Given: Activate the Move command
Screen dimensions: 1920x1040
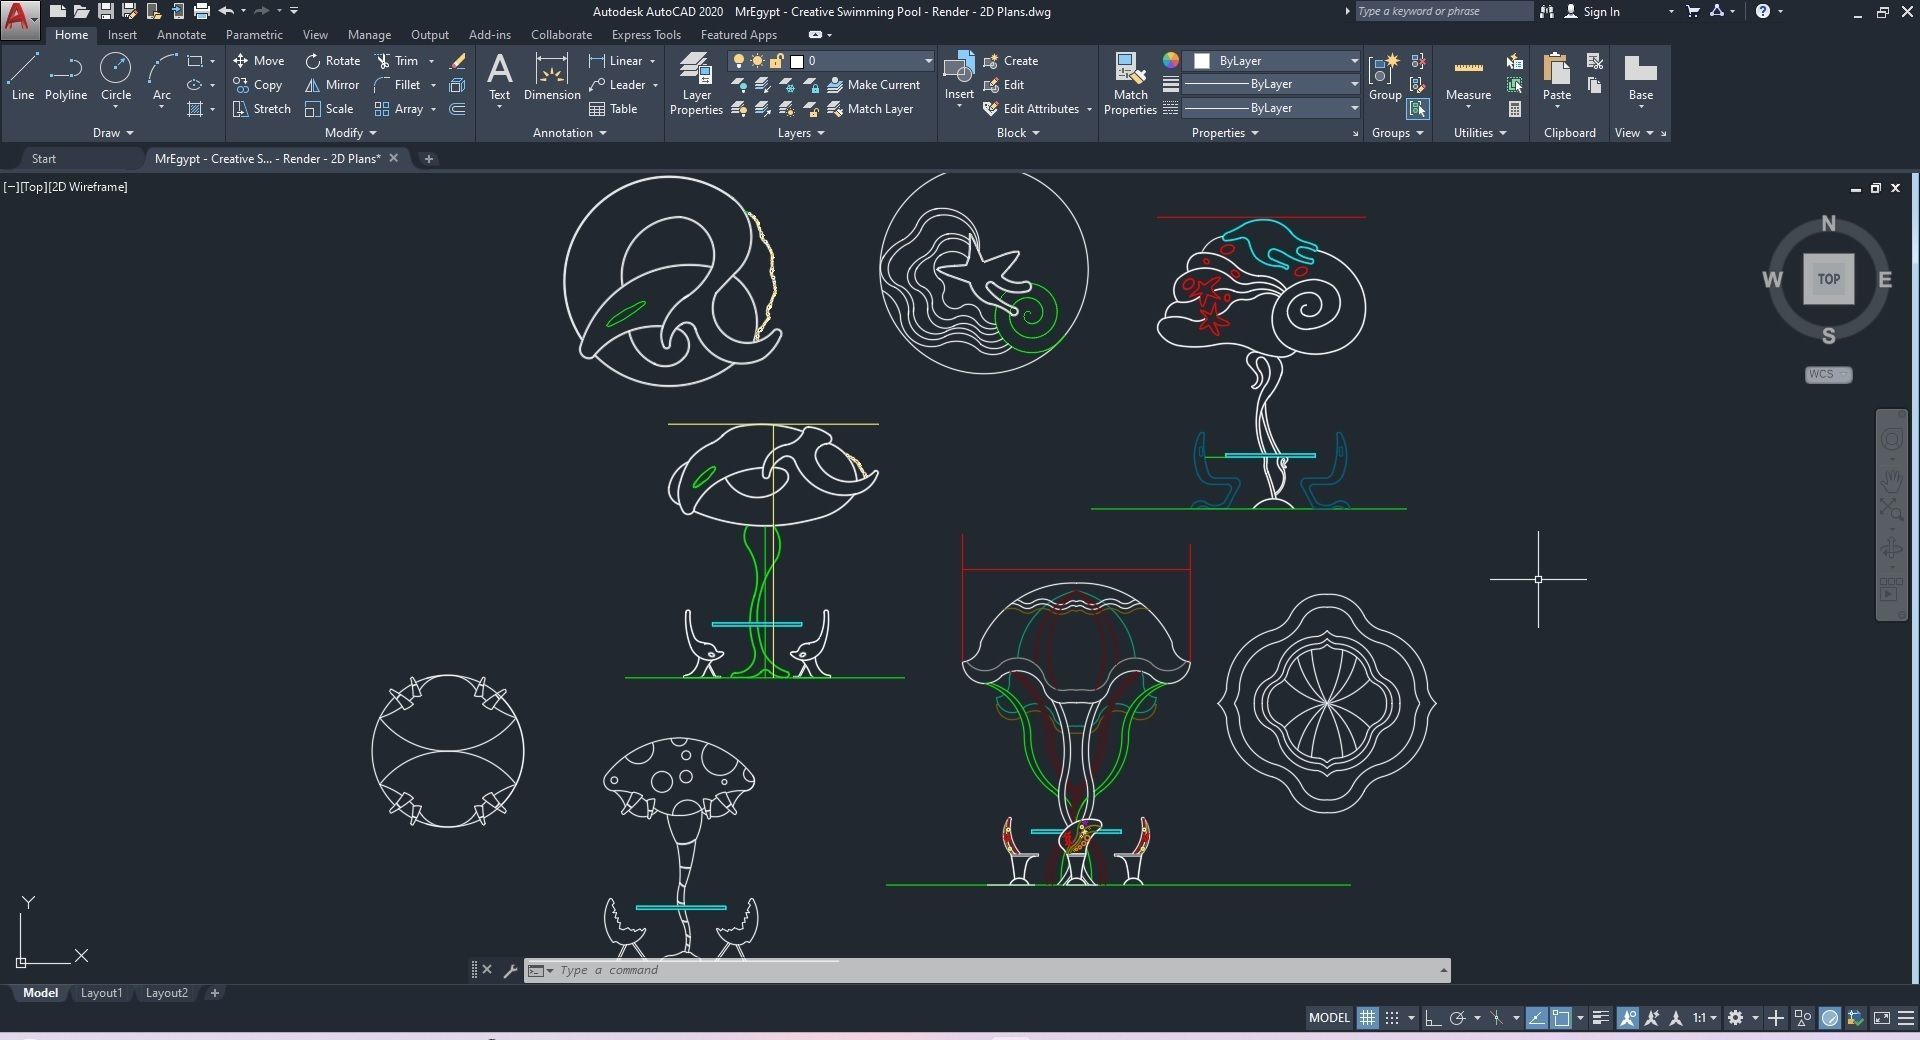Looking at the screenshot, I should pos(259,61).
